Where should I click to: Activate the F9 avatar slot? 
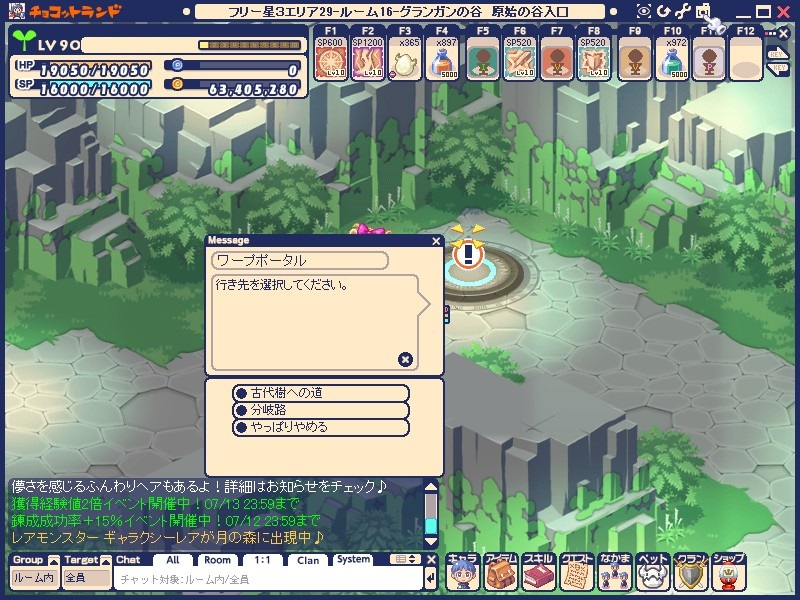(x=635, y=58)
